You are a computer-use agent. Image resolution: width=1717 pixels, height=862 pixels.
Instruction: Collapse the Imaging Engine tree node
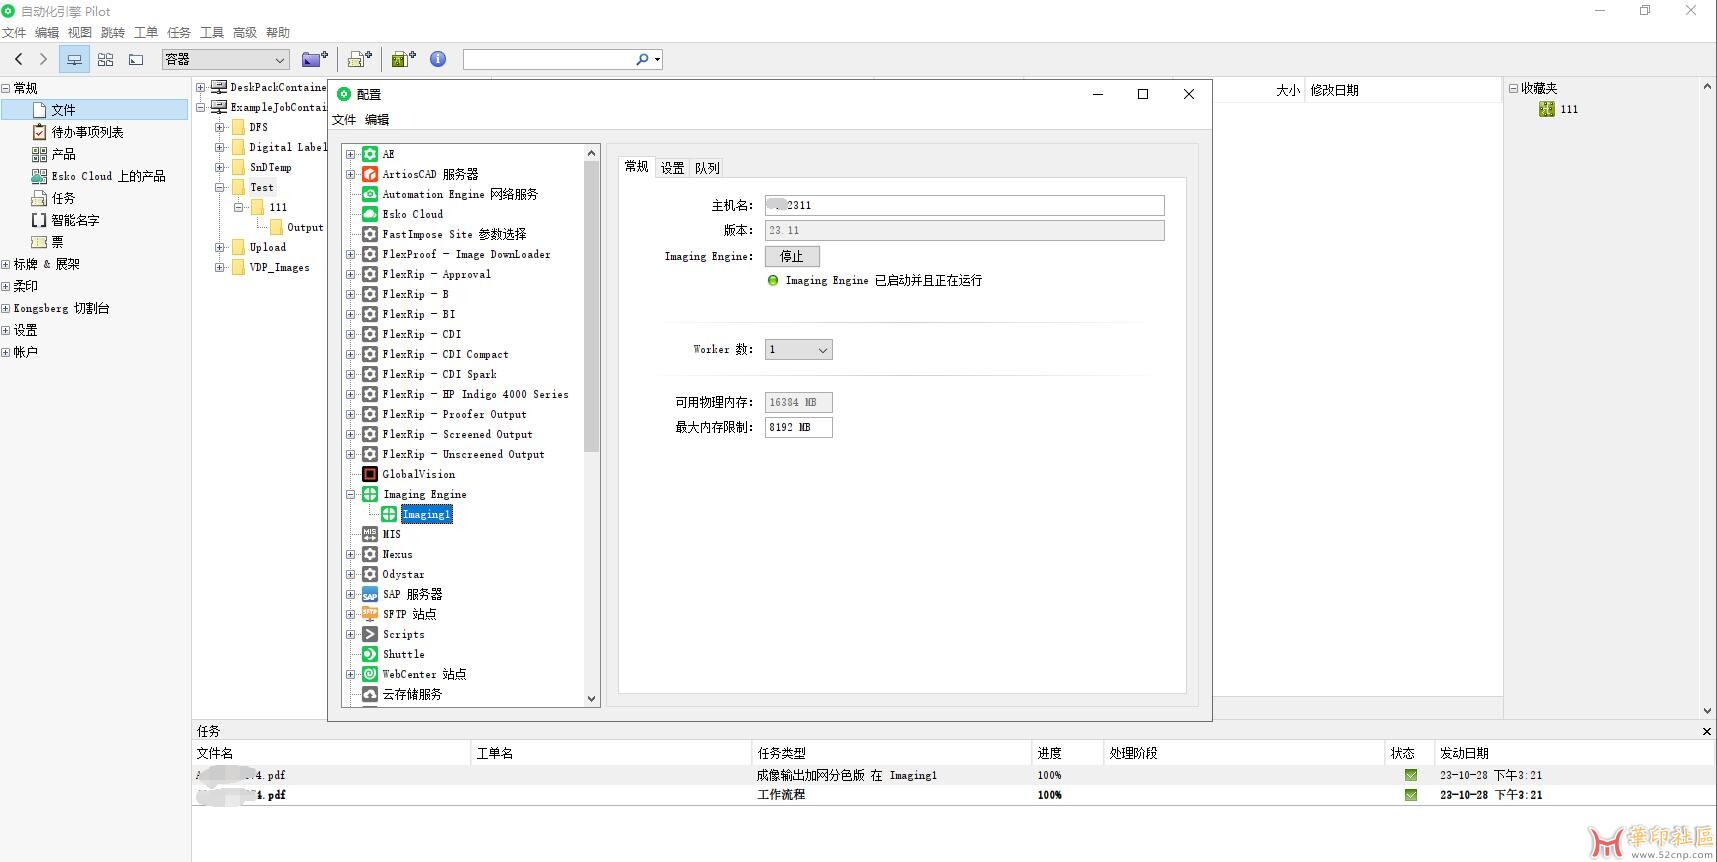351,494
